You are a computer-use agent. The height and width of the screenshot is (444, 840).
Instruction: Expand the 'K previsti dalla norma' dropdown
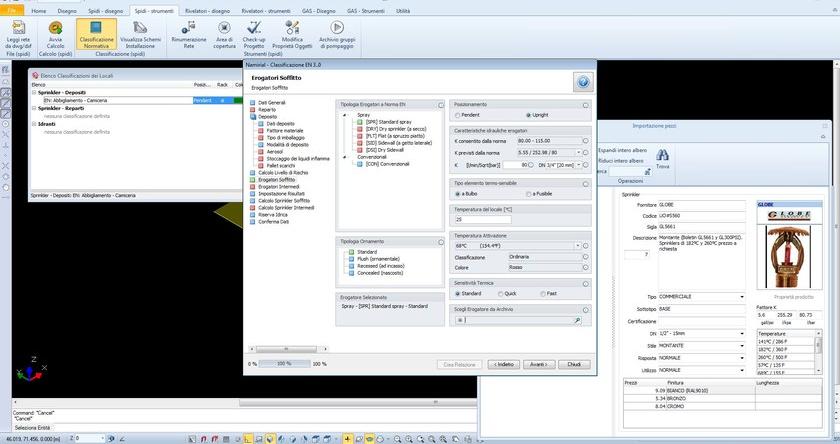click(577, 152)
